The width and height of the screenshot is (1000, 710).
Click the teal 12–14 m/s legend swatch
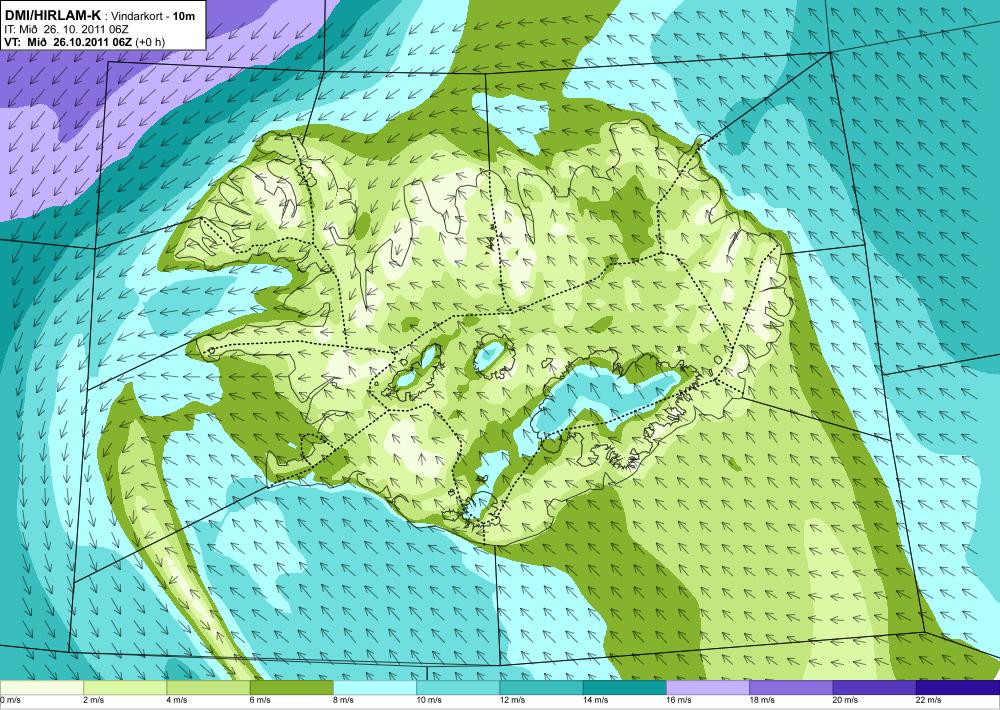point(541,687)
